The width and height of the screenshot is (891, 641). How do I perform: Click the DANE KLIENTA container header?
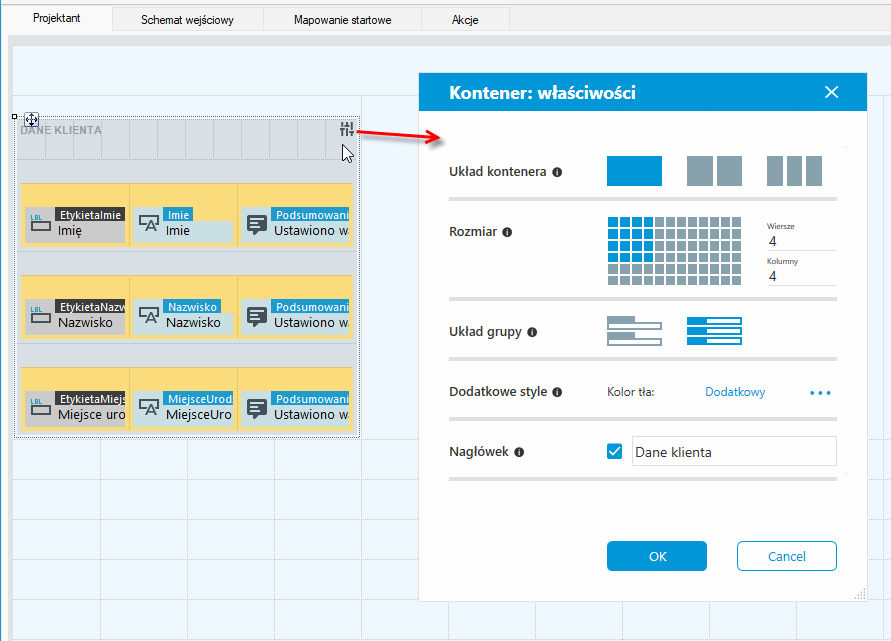pos(61,130)
